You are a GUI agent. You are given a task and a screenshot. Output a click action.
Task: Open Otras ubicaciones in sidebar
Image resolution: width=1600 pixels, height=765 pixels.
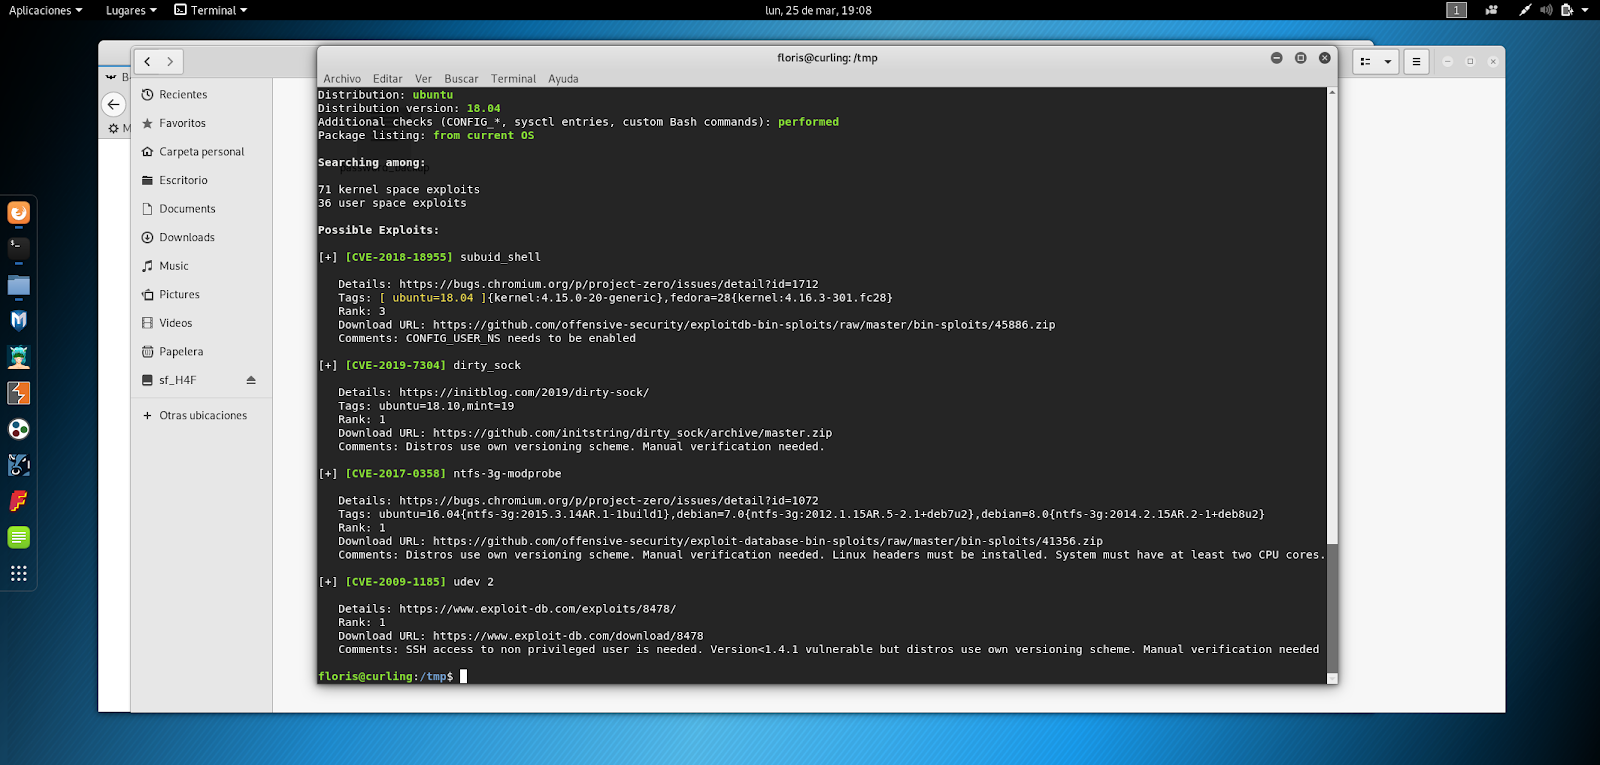tap(201, 415)
